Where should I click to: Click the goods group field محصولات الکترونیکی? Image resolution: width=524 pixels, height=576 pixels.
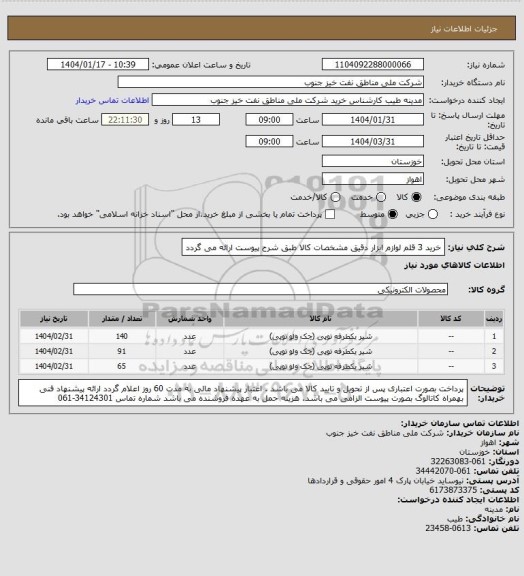[x=260, y=289]
